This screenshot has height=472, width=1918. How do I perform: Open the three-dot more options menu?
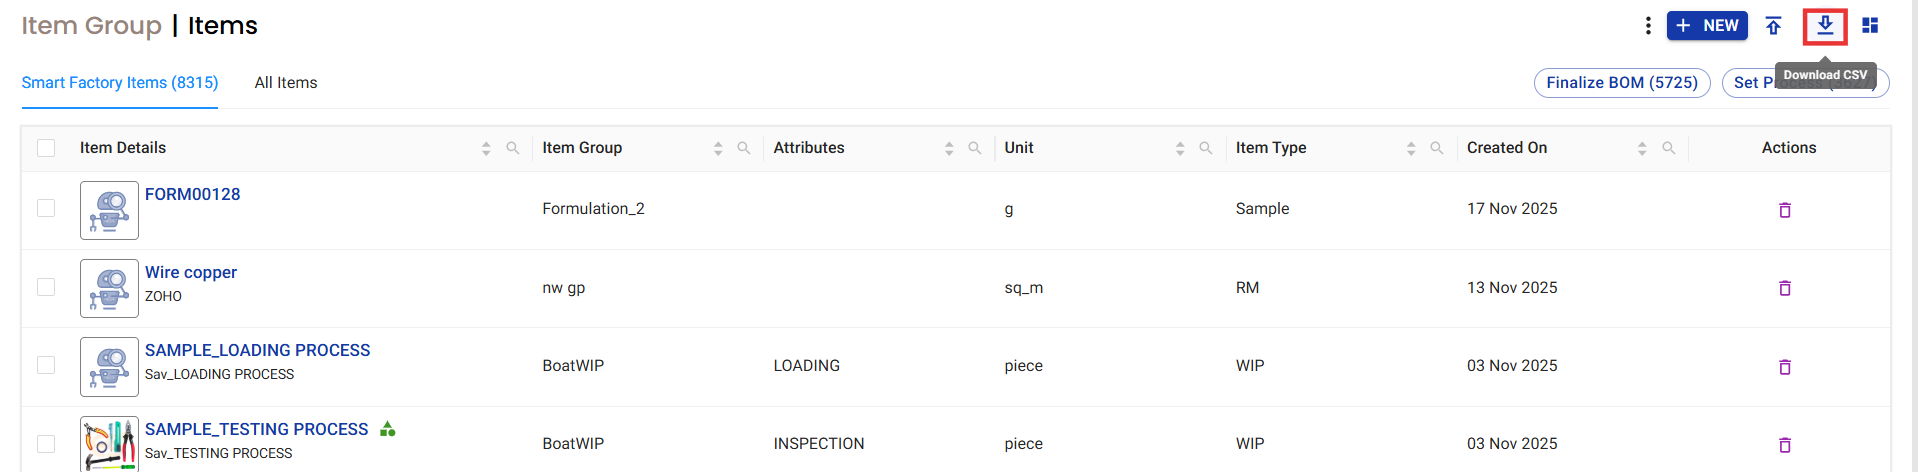point(1648,26)
